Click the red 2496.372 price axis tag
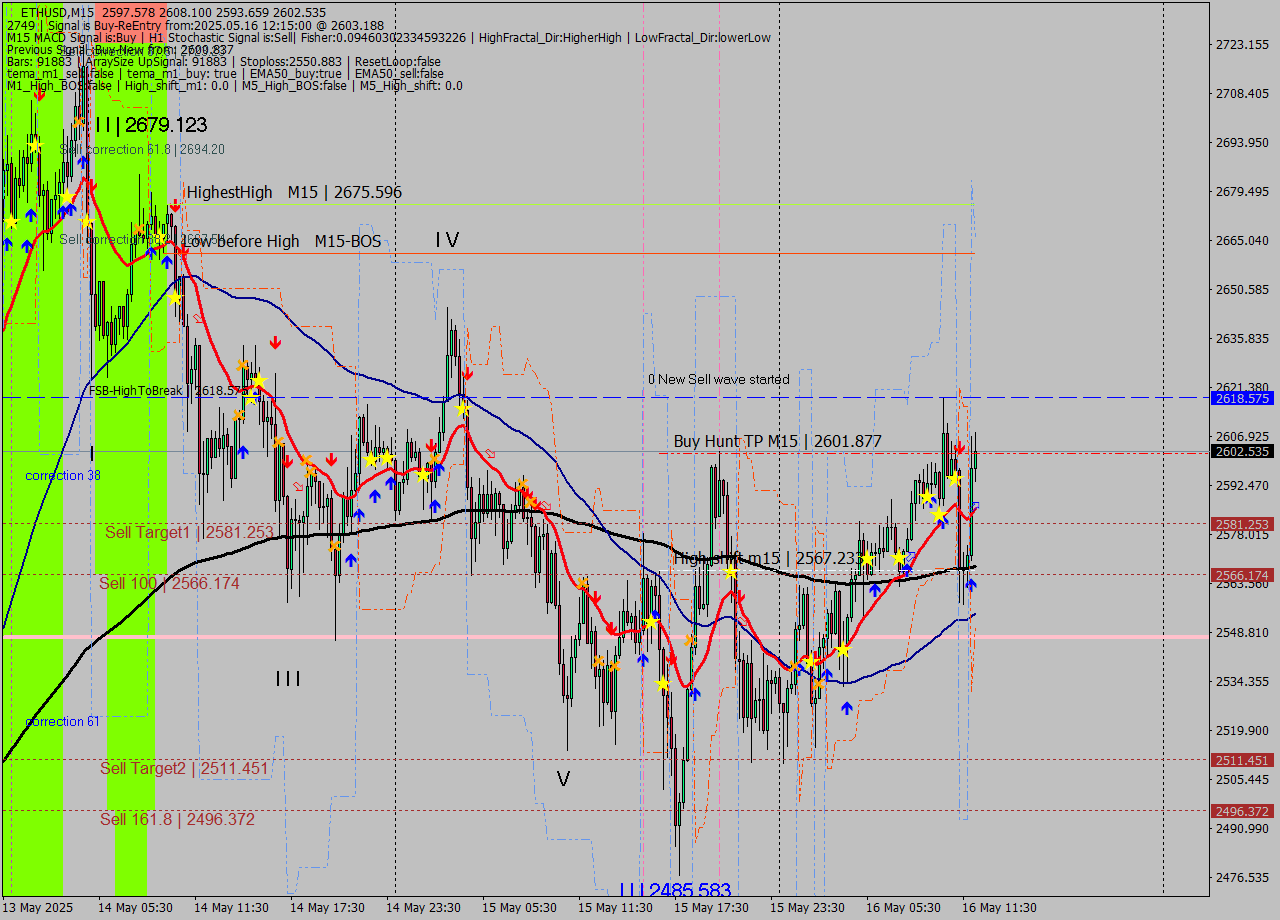The width and height of the screenshot is (1280, 920). point(1242,811)
